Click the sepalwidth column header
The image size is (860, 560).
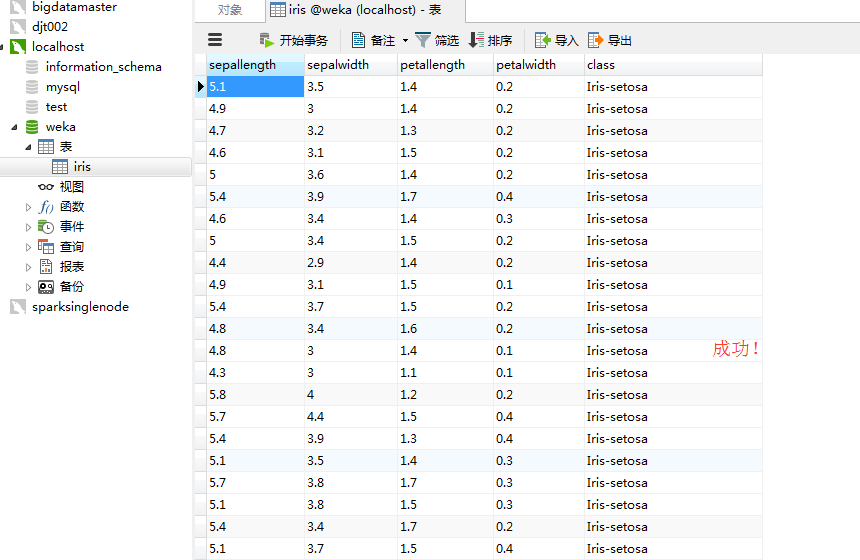point(351,65)
